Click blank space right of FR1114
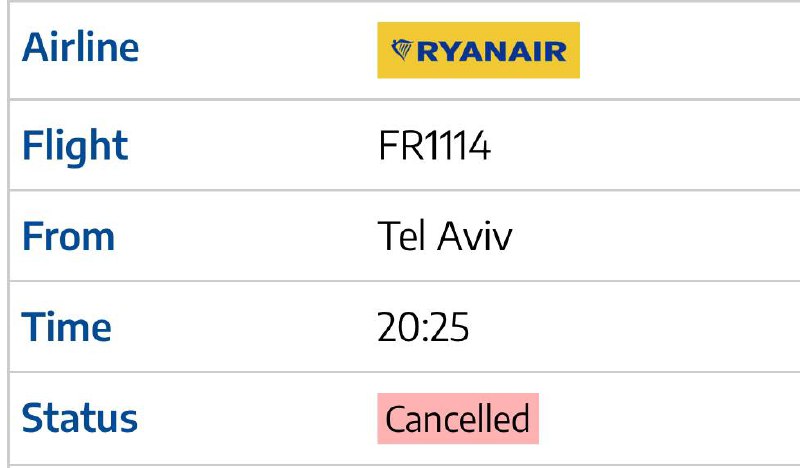Screen dimensions: 800x468 pyautogui.click(x=645, y=146)
